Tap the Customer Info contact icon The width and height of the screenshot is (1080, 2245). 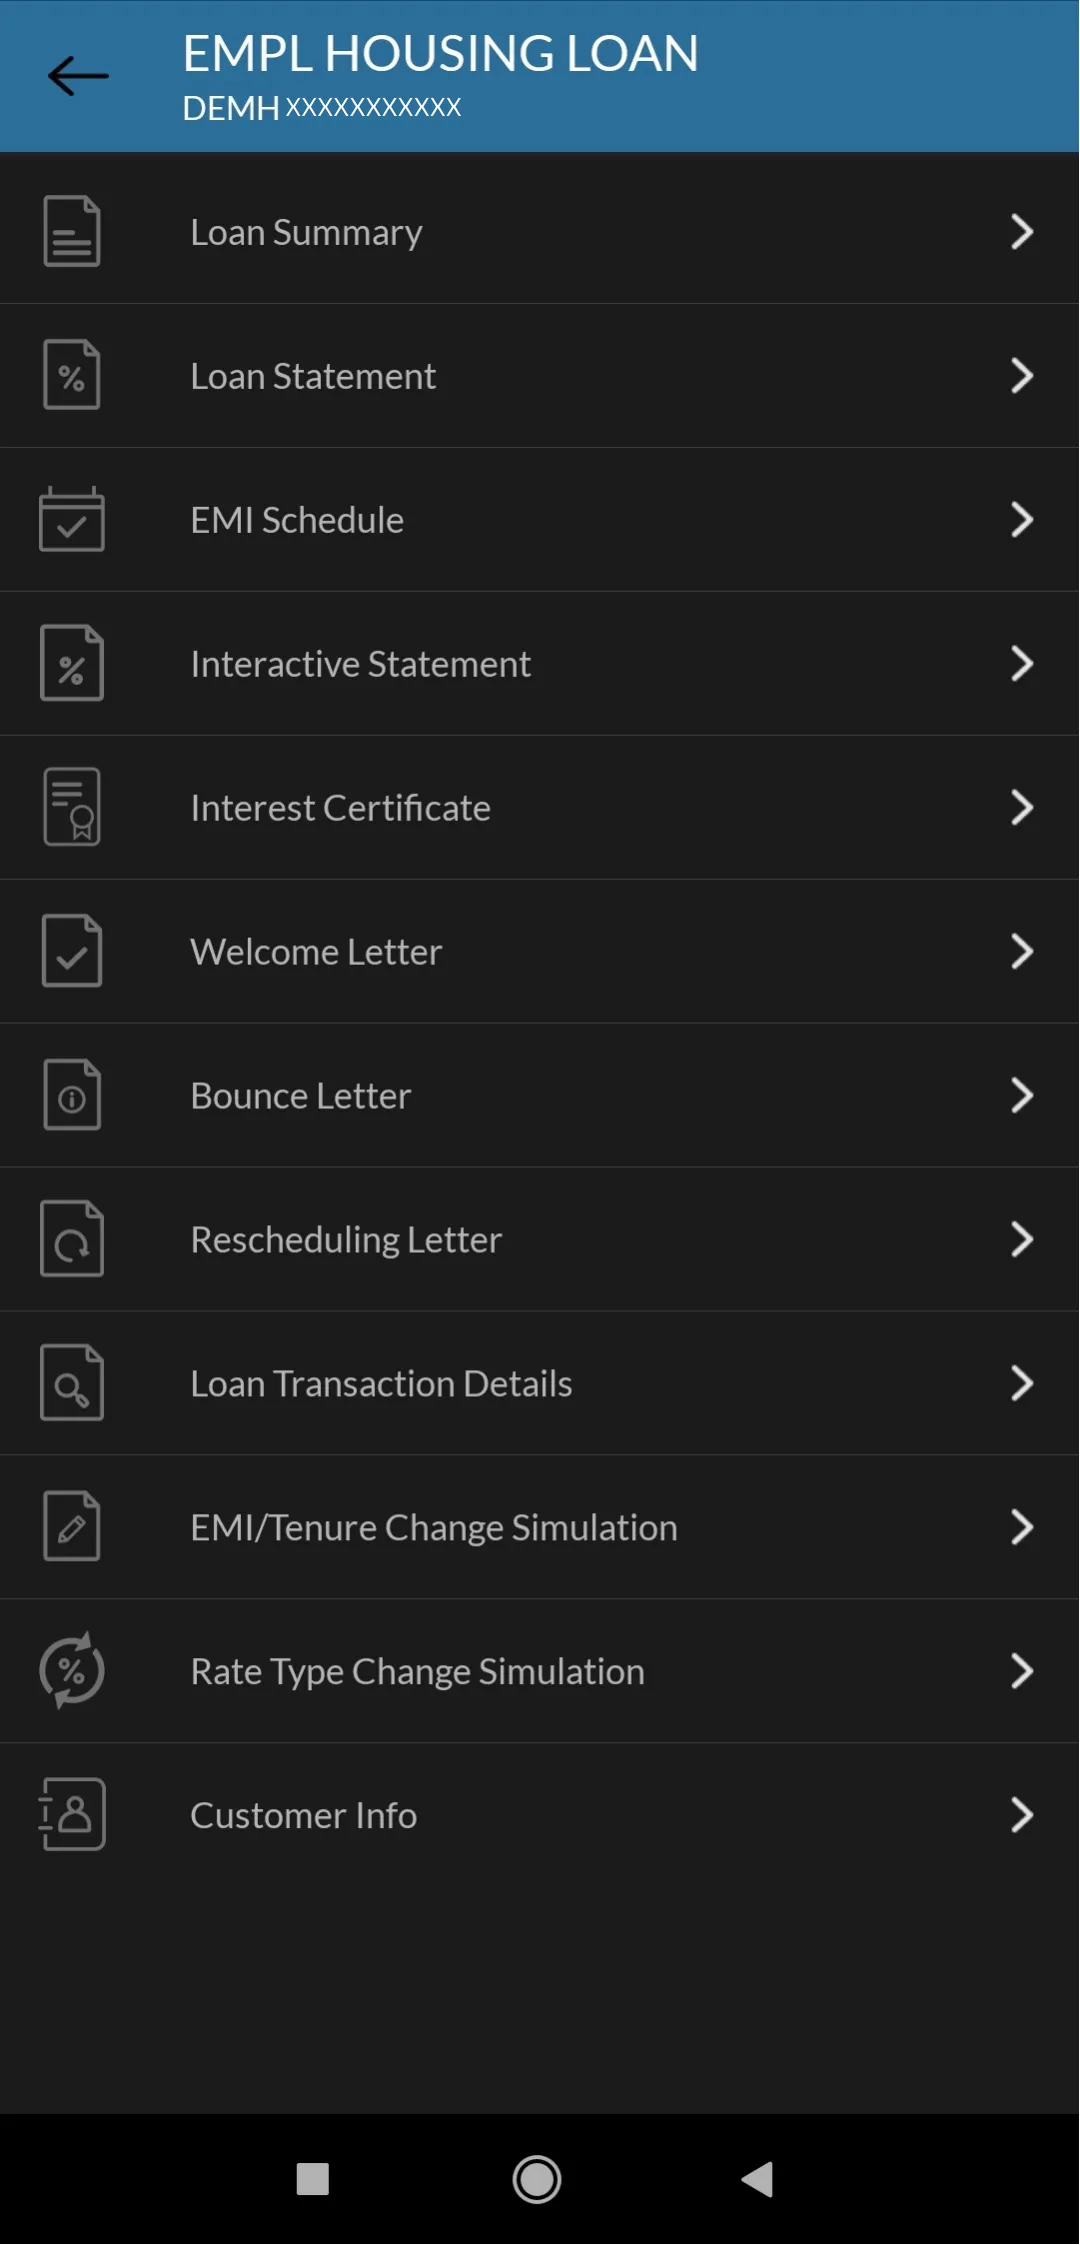point(72,1815)
